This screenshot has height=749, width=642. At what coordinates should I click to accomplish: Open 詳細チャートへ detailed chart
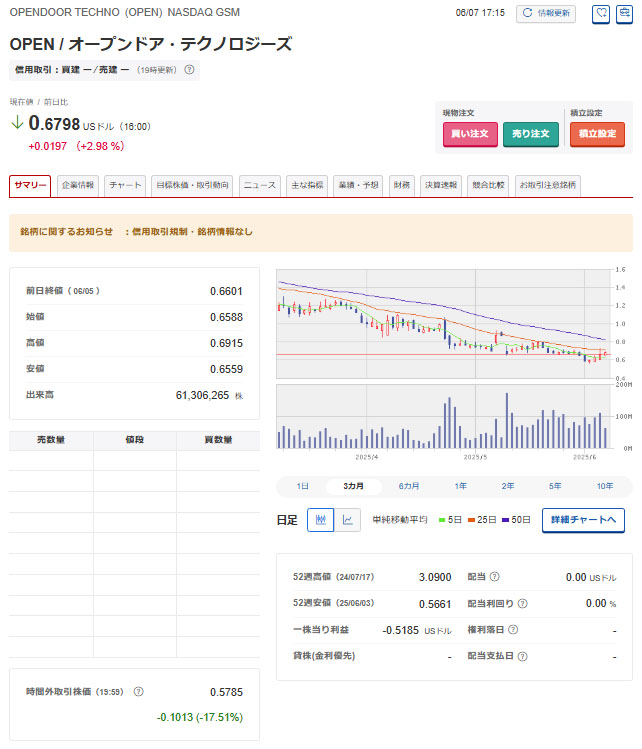(583, 520)
